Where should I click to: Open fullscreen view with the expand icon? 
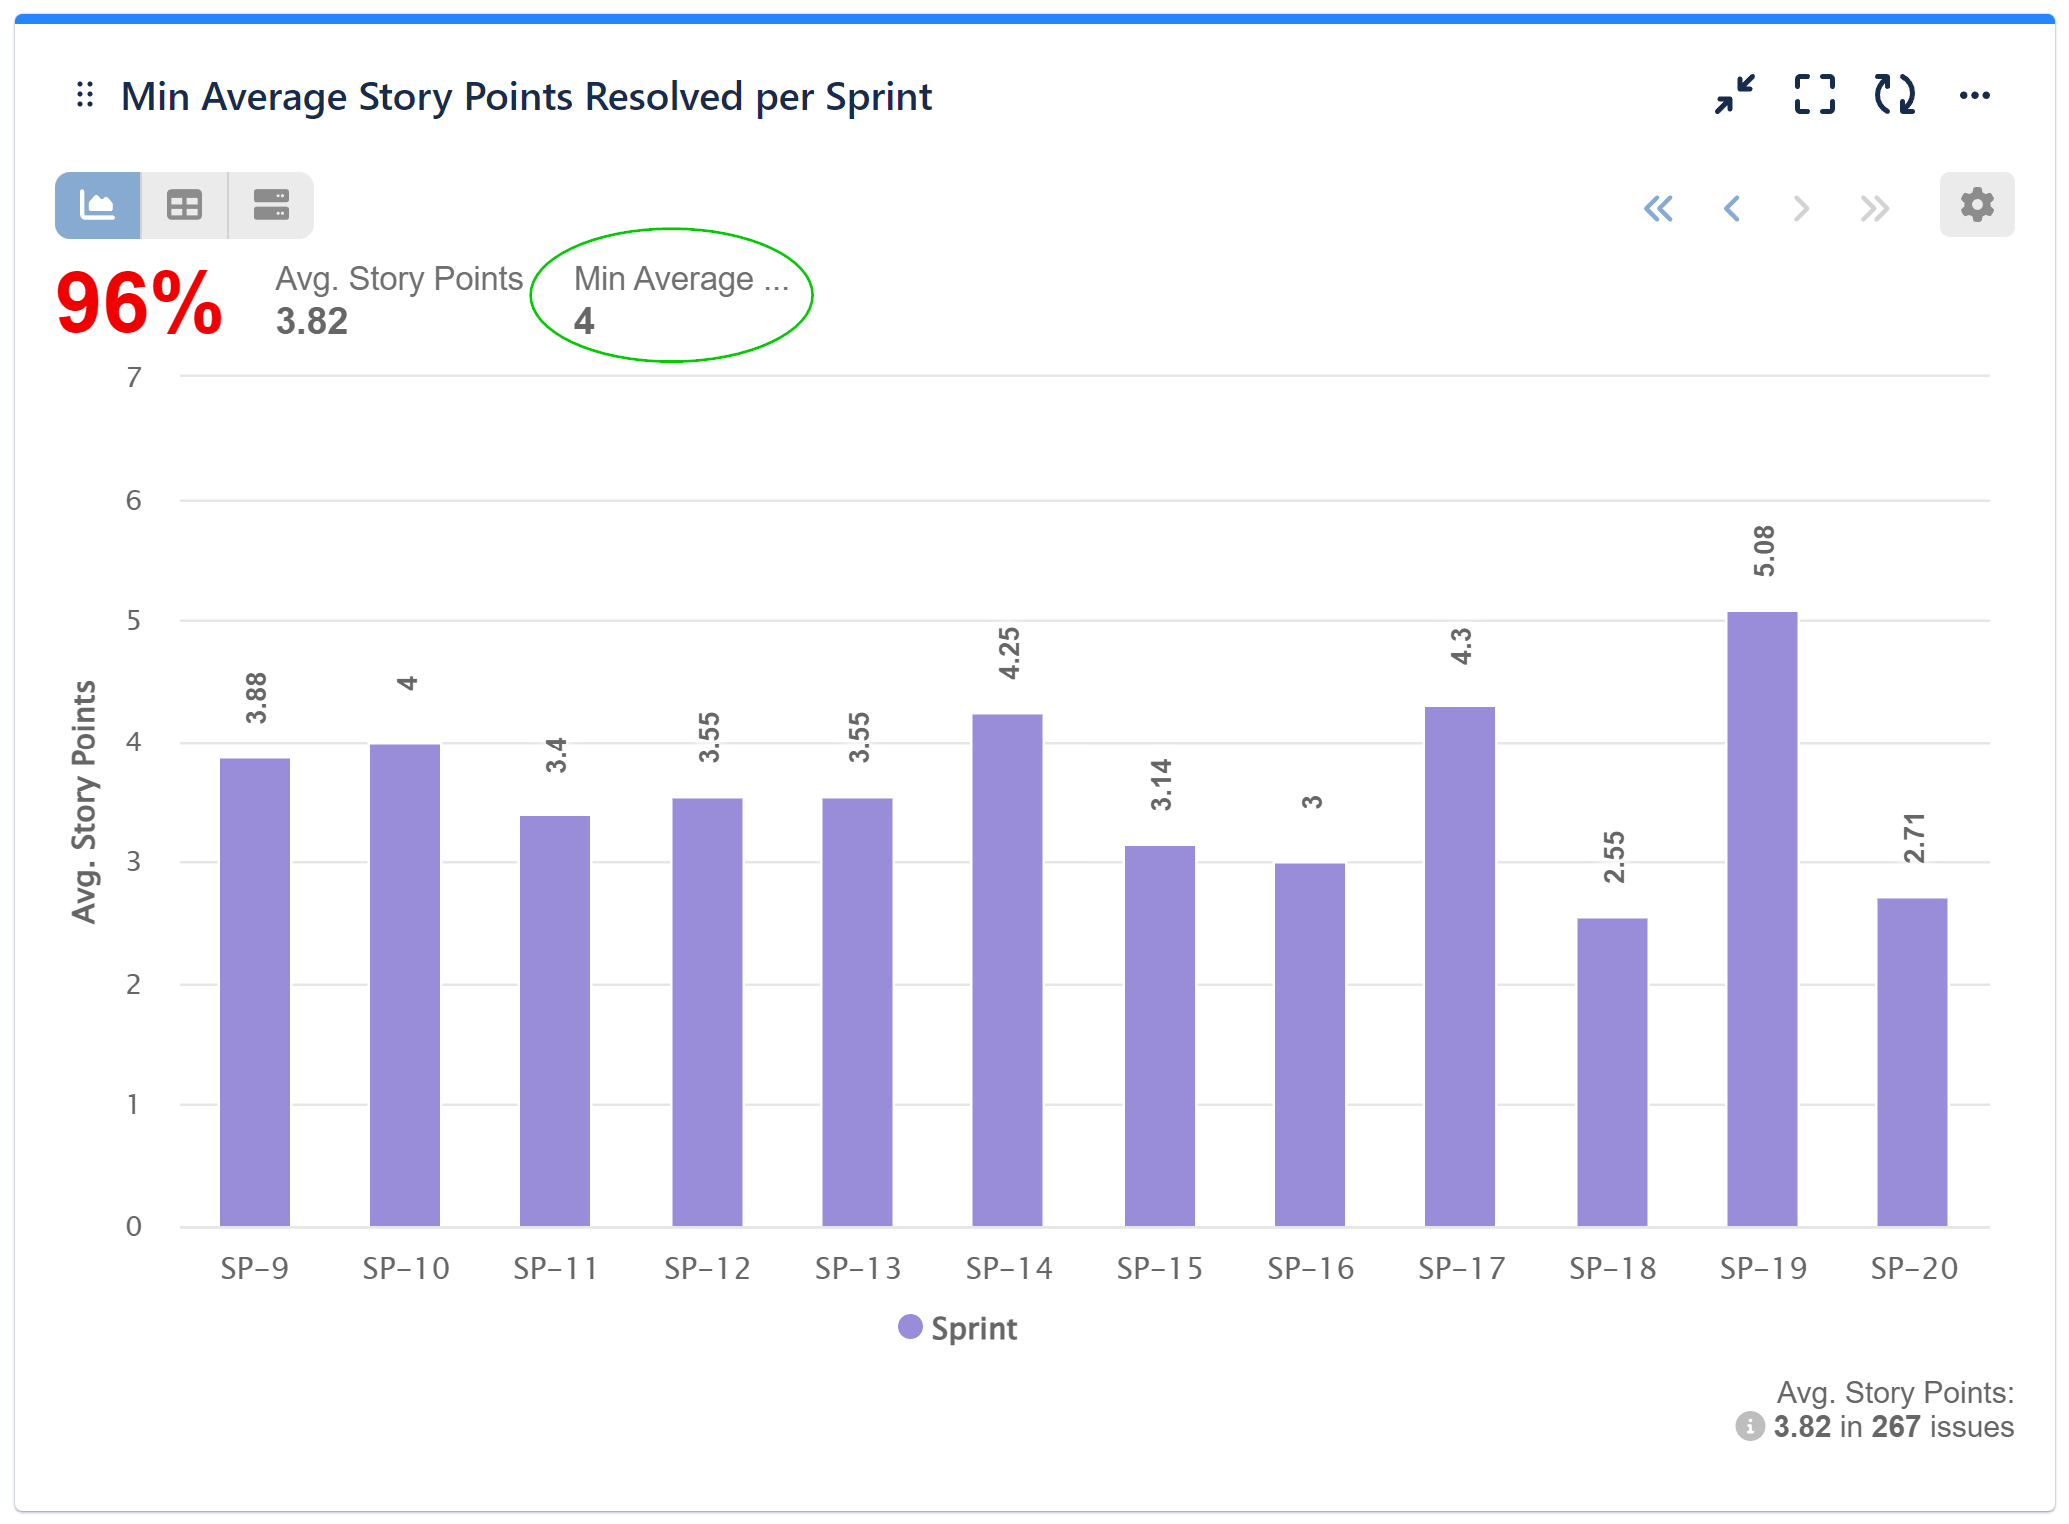tap(1814, 95)
